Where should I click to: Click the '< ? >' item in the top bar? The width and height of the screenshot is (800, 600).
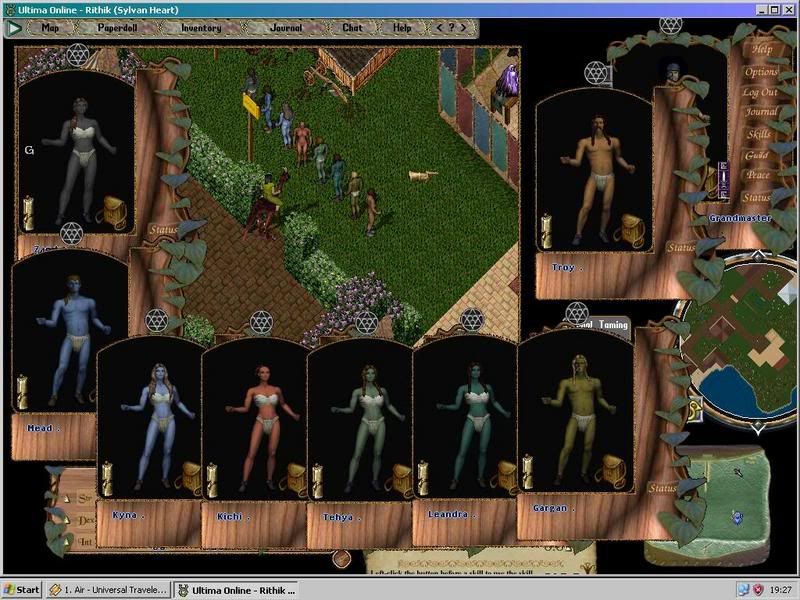[452, 28]
